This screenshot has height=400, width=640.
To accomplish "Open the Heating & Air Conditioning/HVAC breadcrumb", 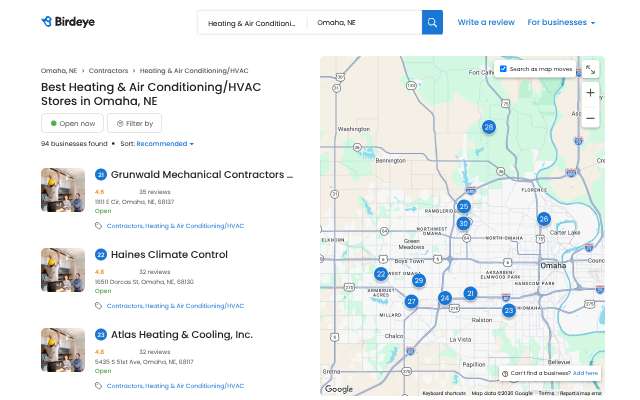I will (194, 71).
